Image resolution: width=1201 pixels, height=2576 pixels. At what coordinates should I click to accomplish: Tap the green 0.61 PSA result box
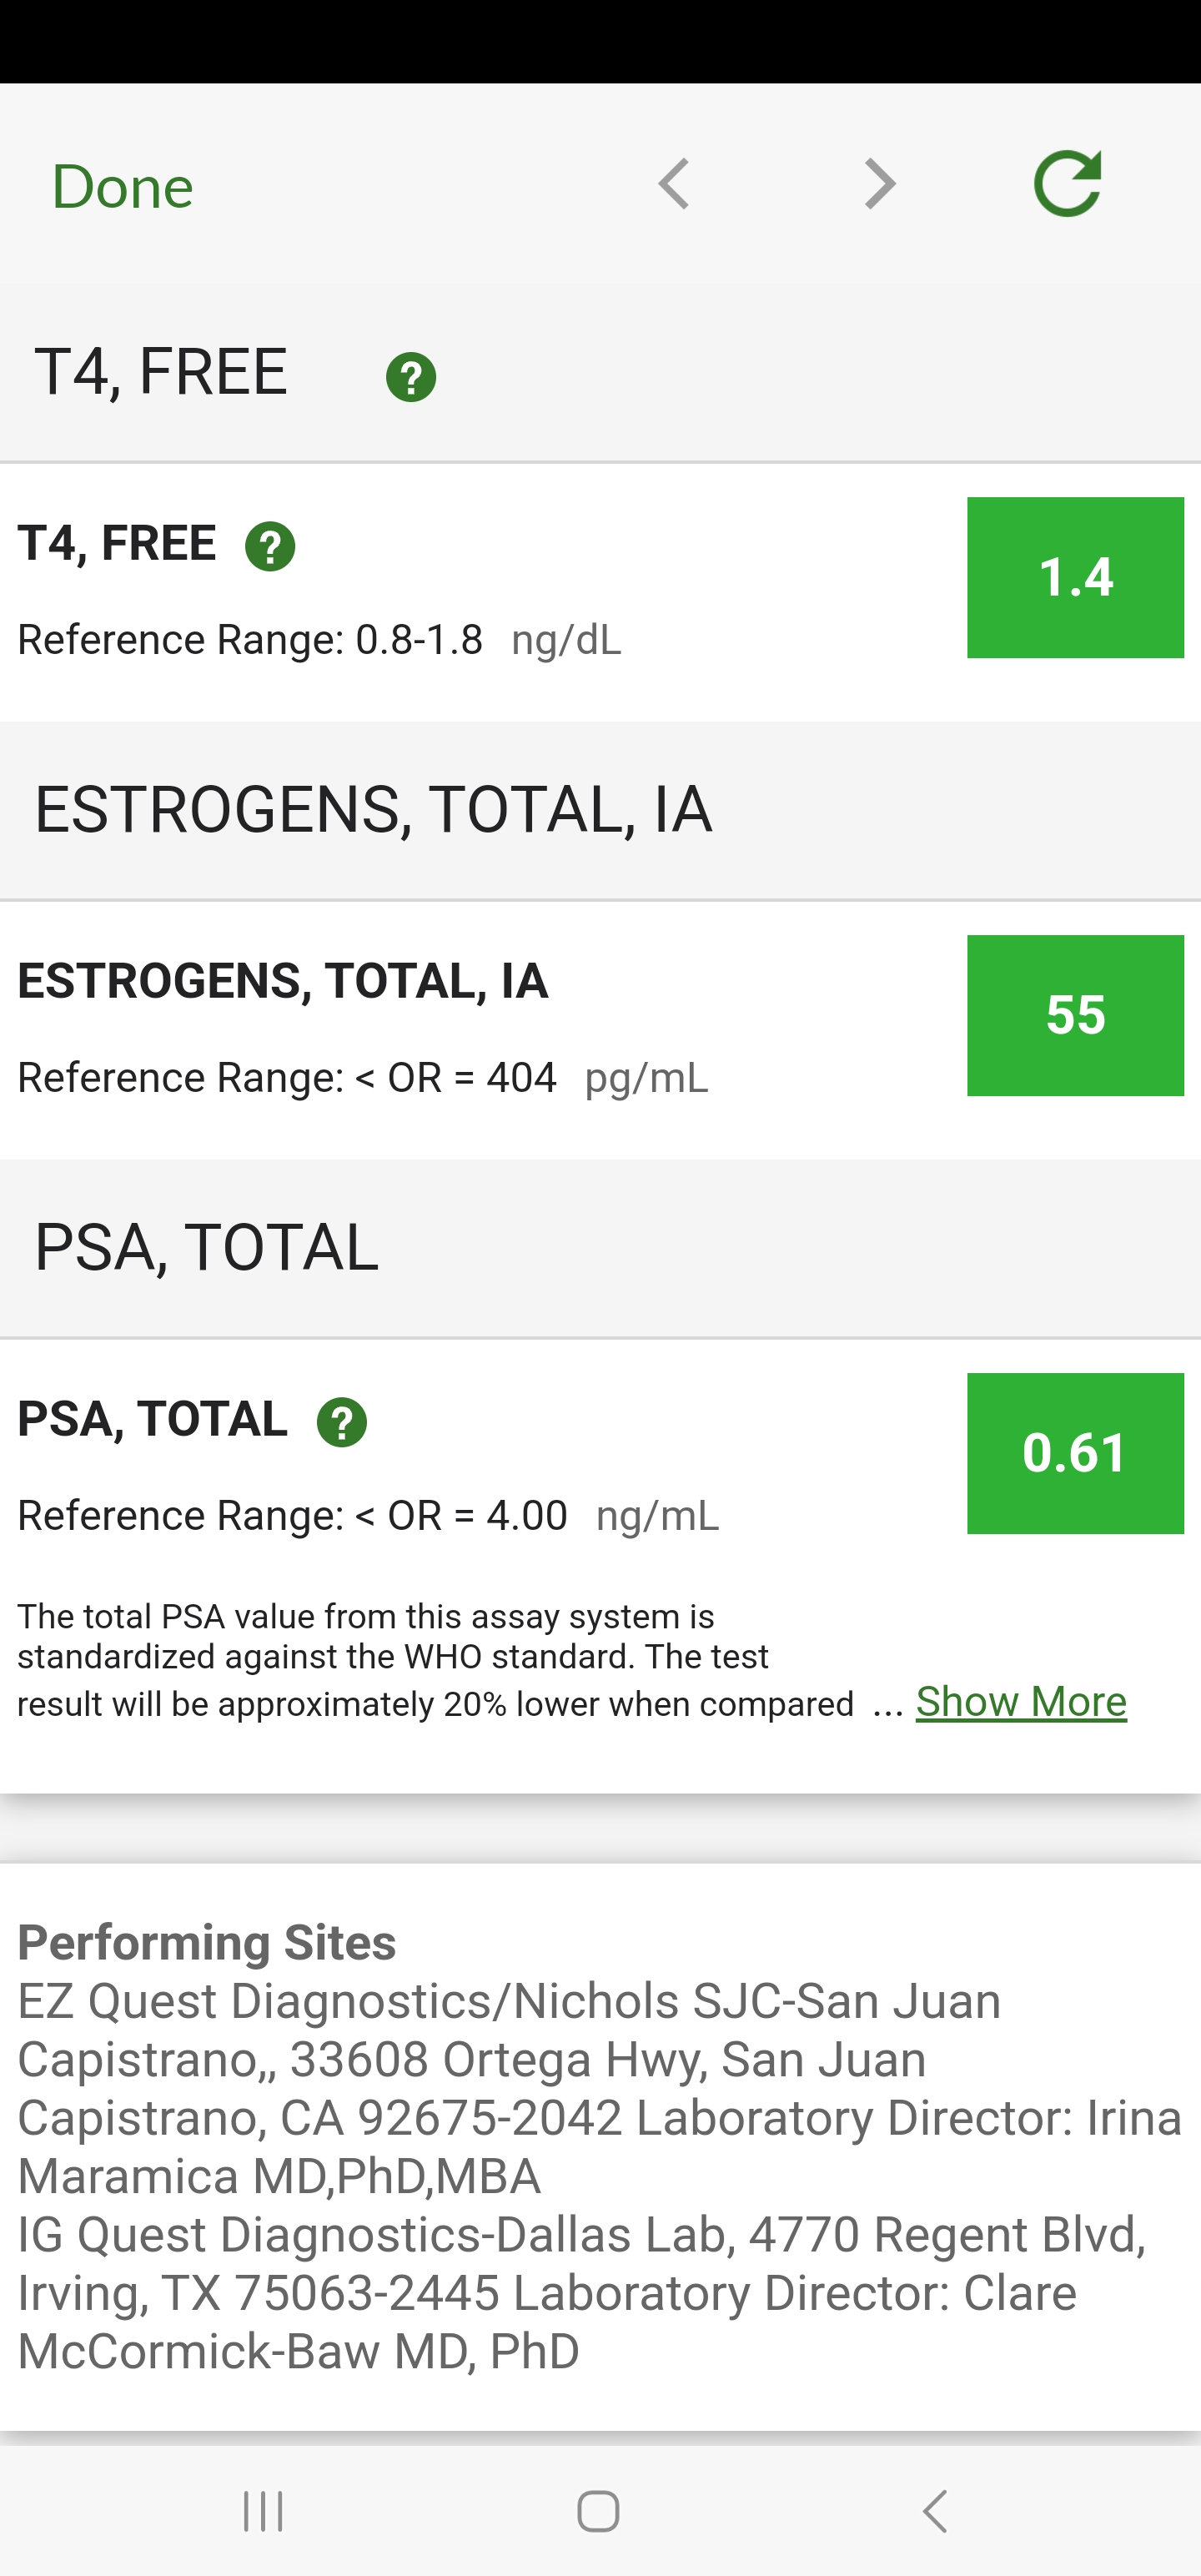tap(1075, 1453)
